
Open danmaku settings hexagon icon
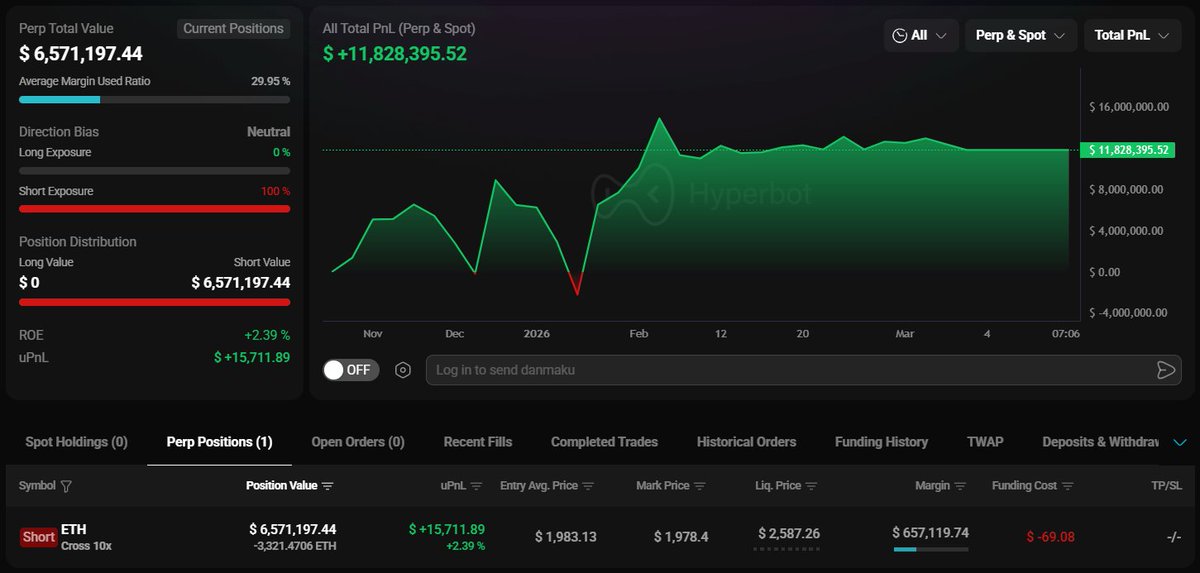pos(403,370)
